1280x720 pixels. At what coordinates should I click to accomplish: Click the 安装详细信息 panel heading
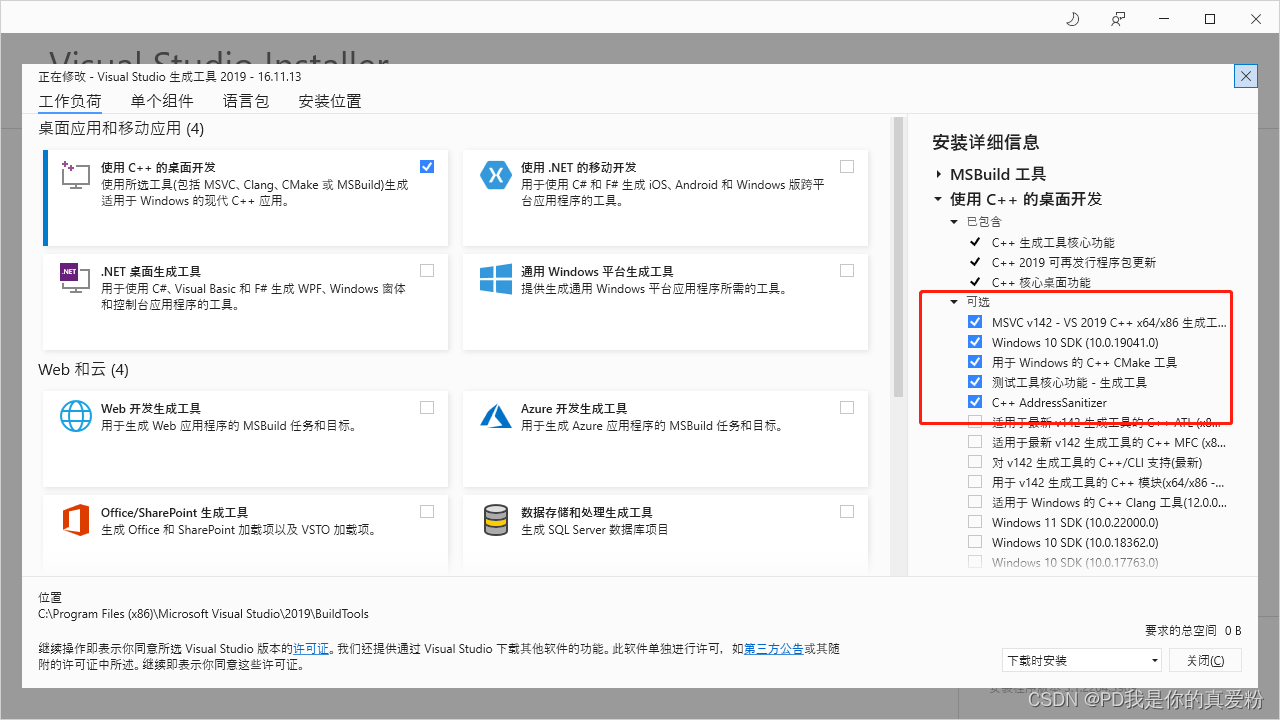(x=985, y=142)
